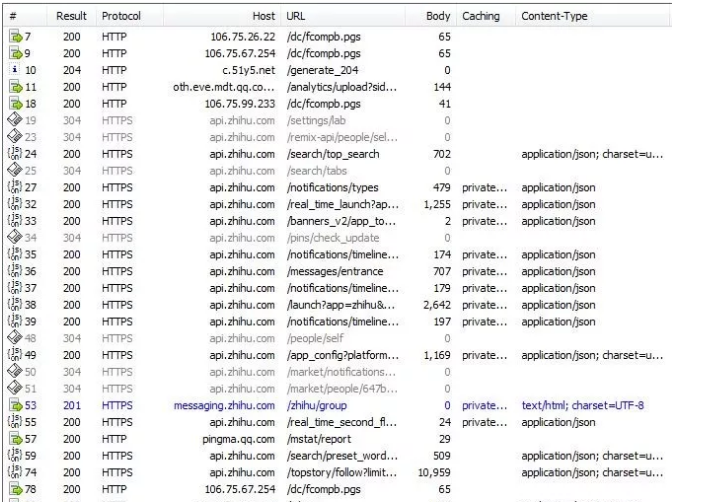The image size is (712, 502).
Task: Select the /app_config?platform... URL
Action: pos(342,355)
